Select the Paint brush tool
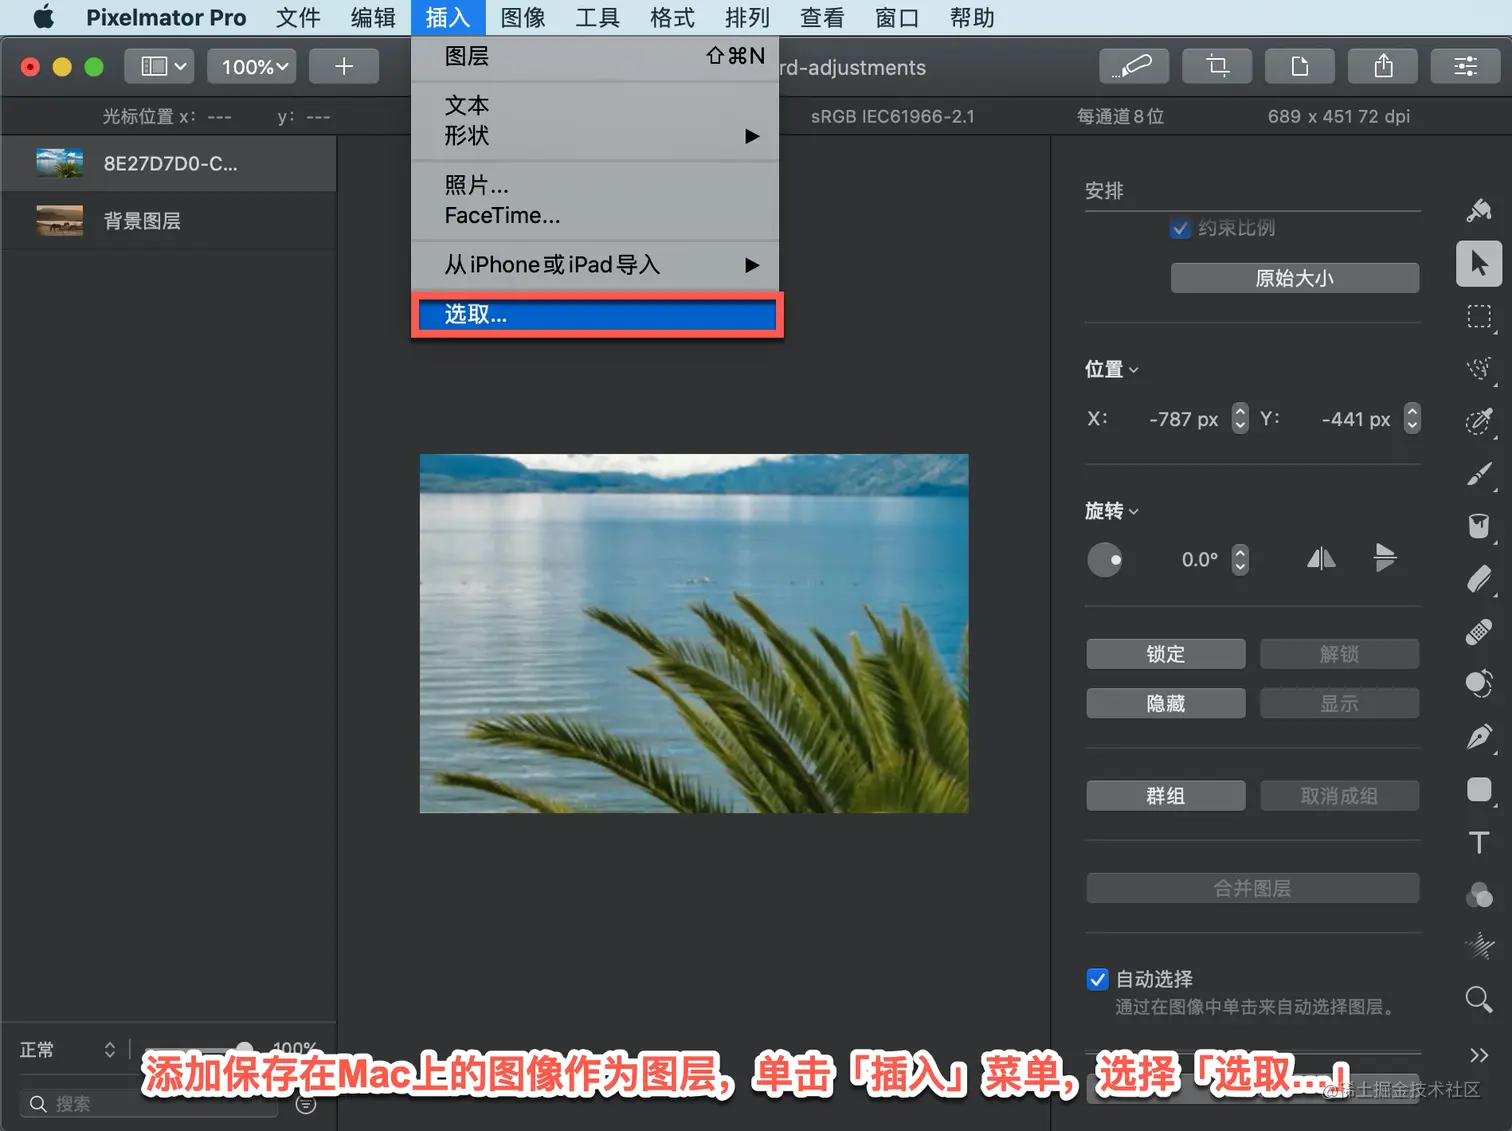This screenshot has height=1131, width=1512. (1479, 474)
